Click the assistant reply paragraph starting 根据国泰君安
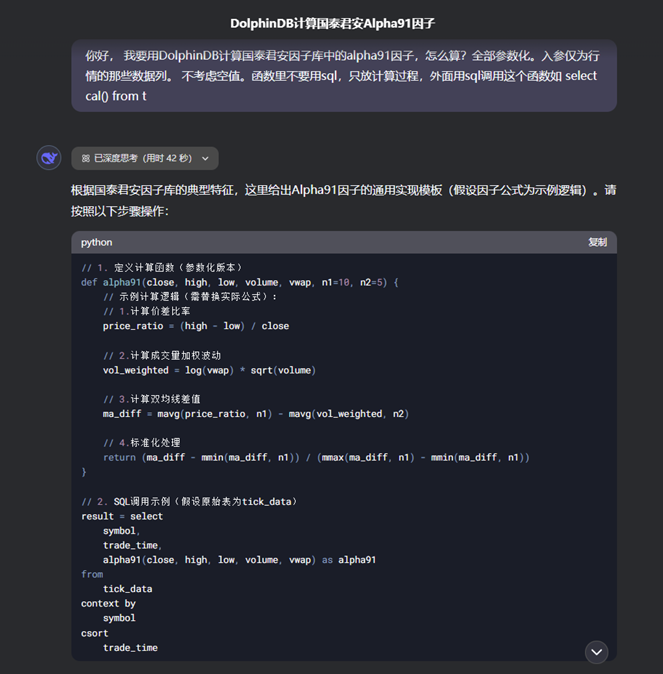 pos(344,200)
